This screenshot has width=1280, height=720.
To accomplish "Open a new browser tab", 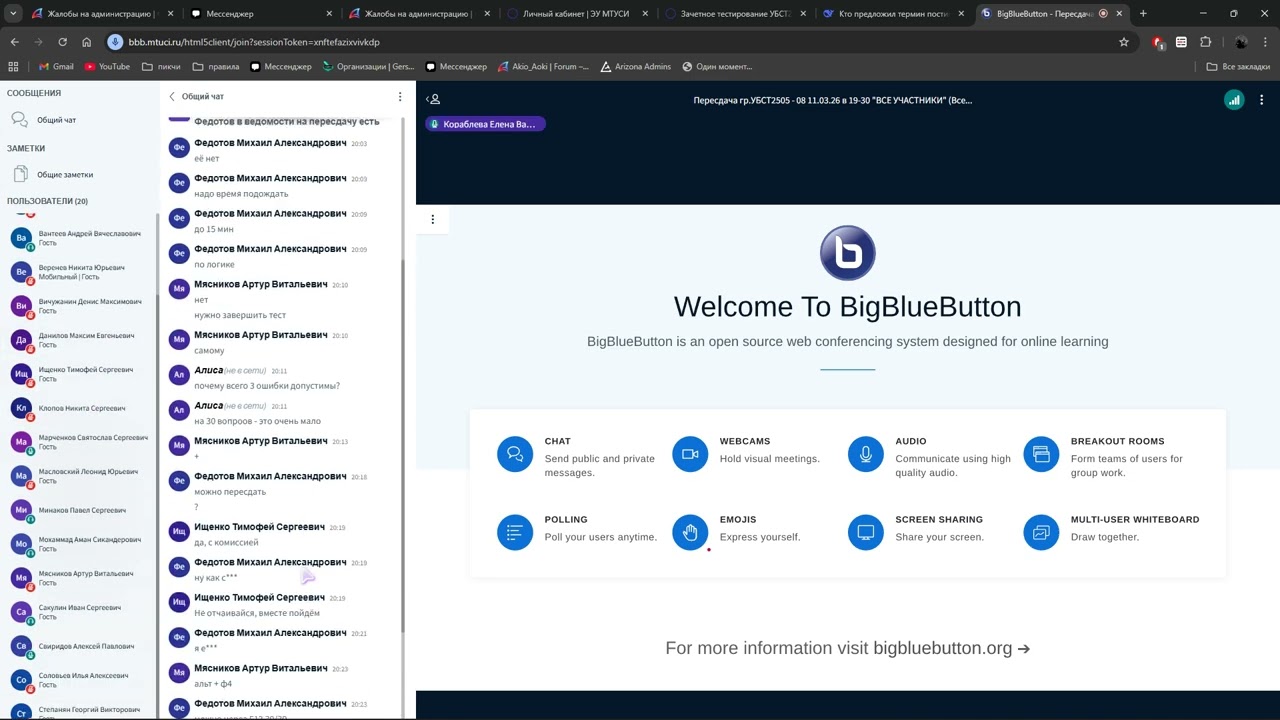I will point(1143,14).
